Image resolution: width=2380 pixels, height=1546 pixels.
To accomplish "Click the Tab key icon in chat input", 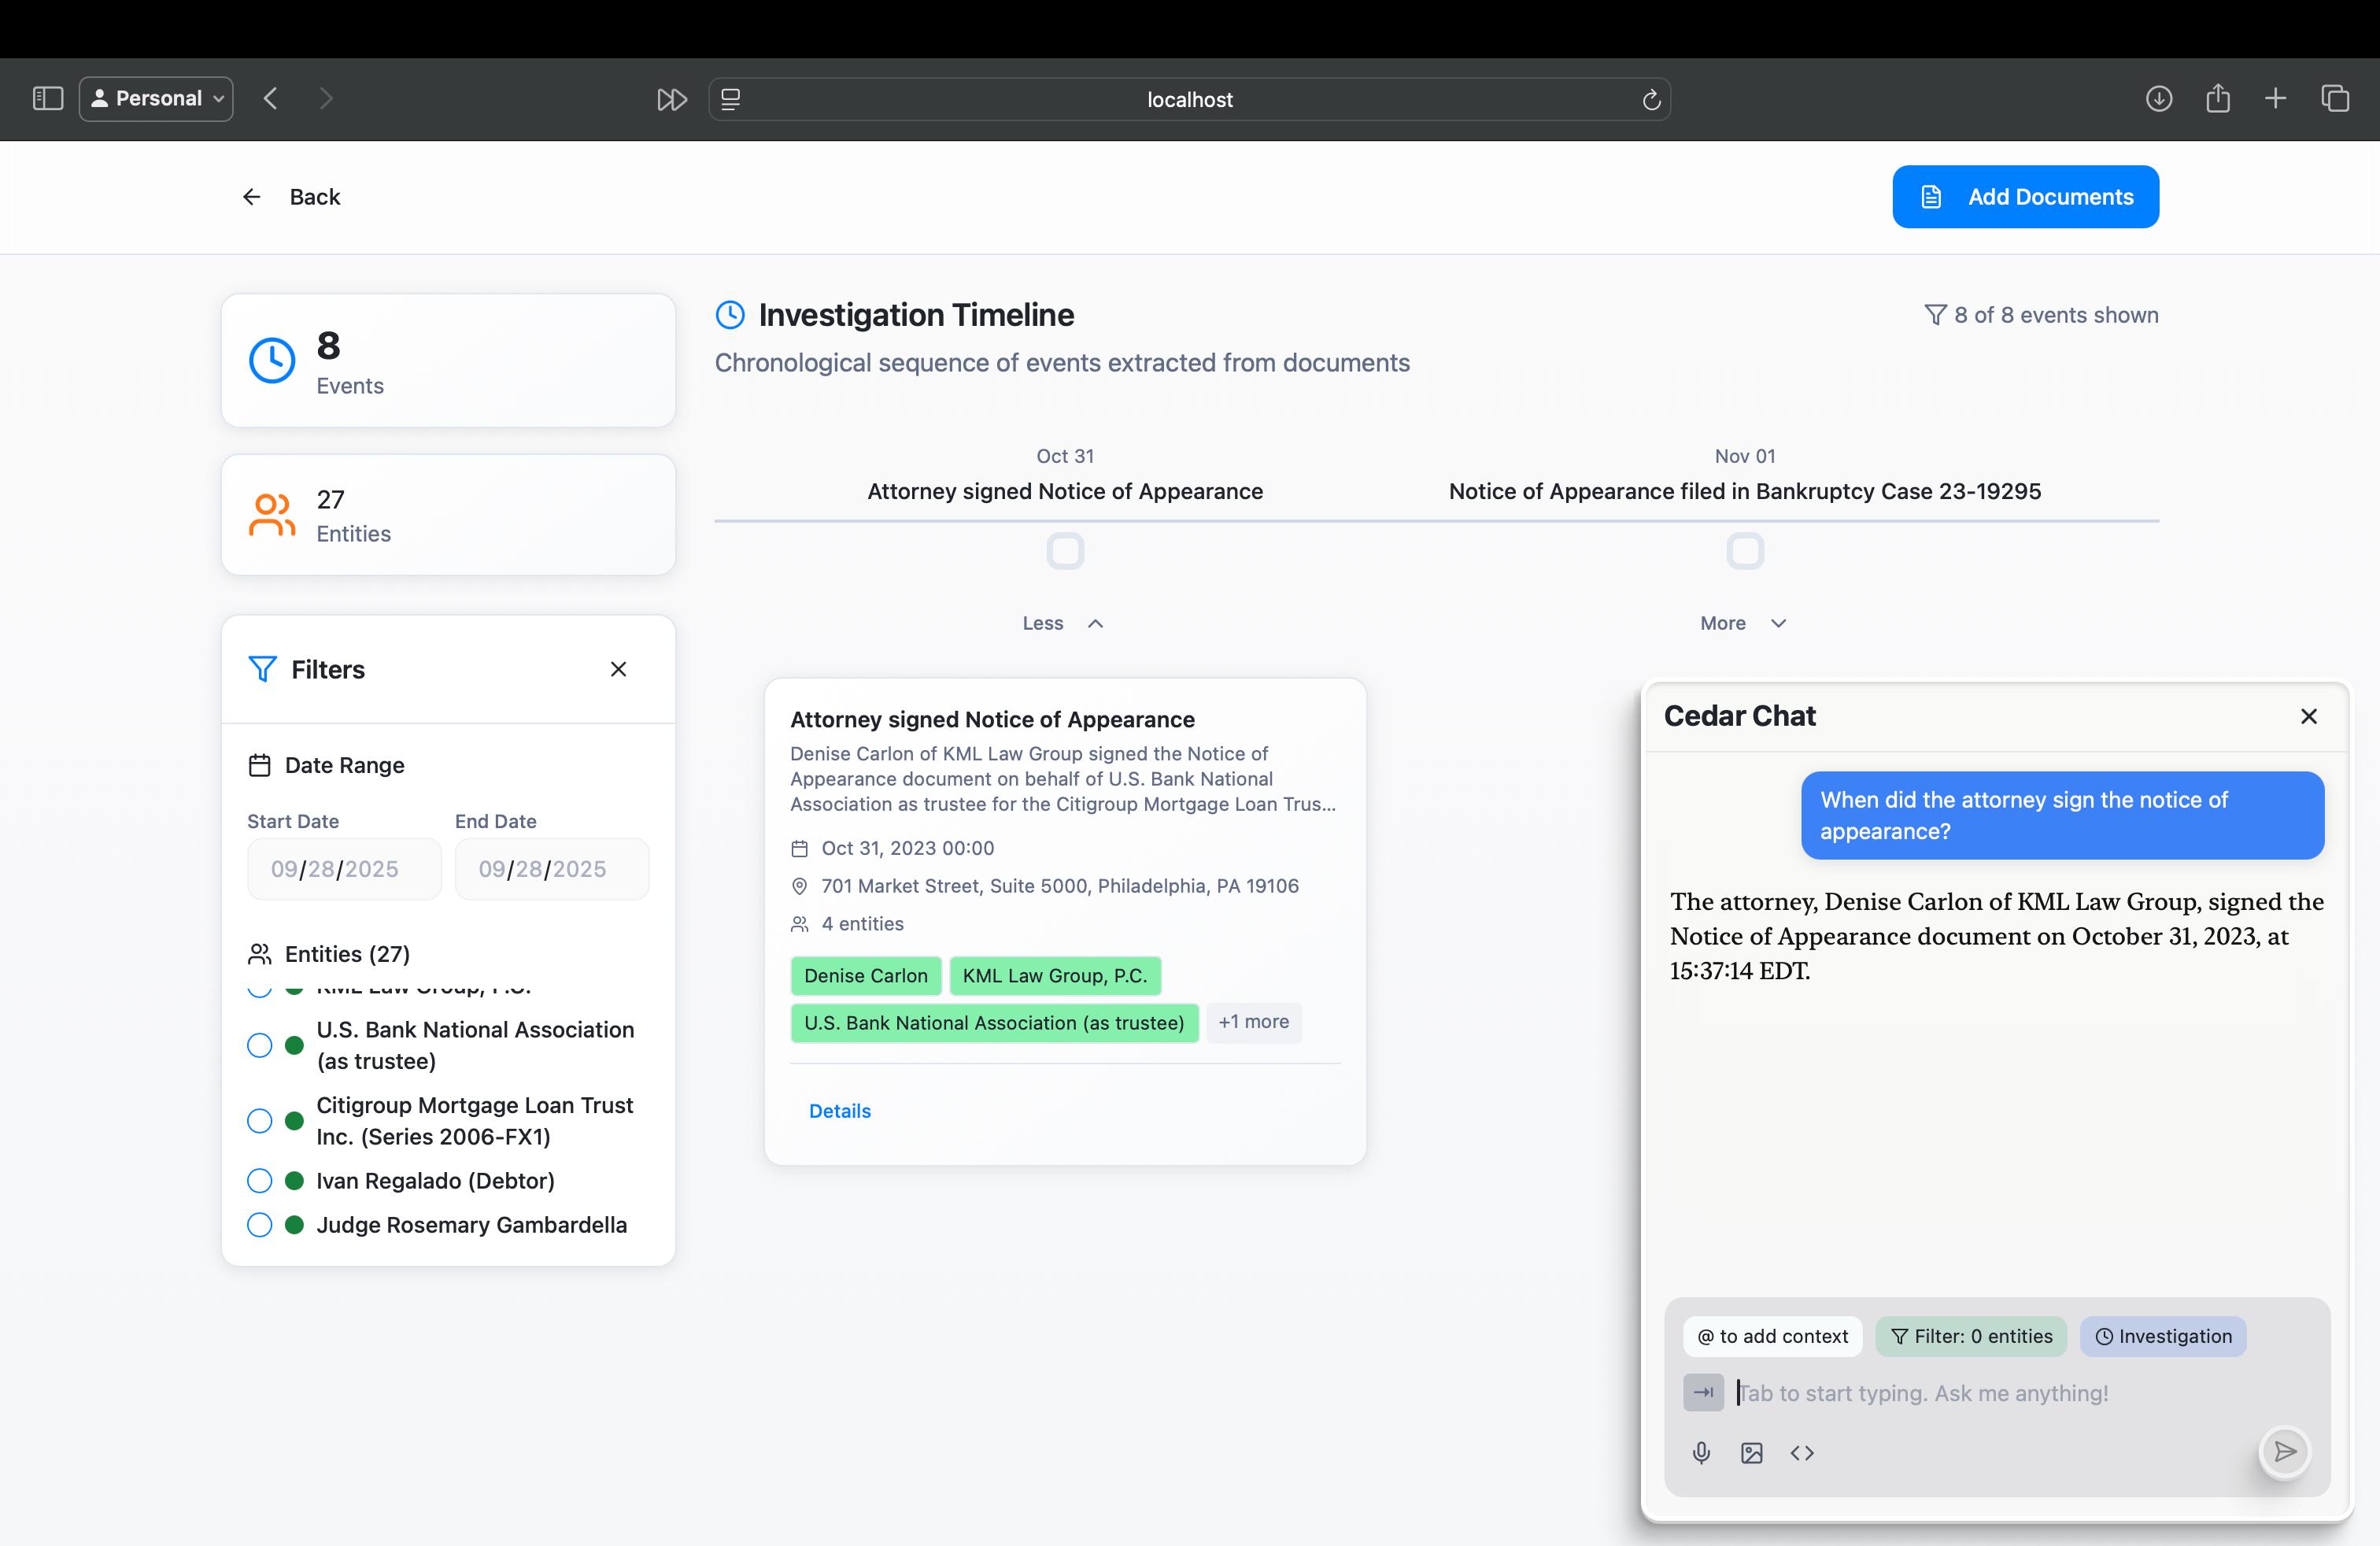I will coord(1703,1392).
